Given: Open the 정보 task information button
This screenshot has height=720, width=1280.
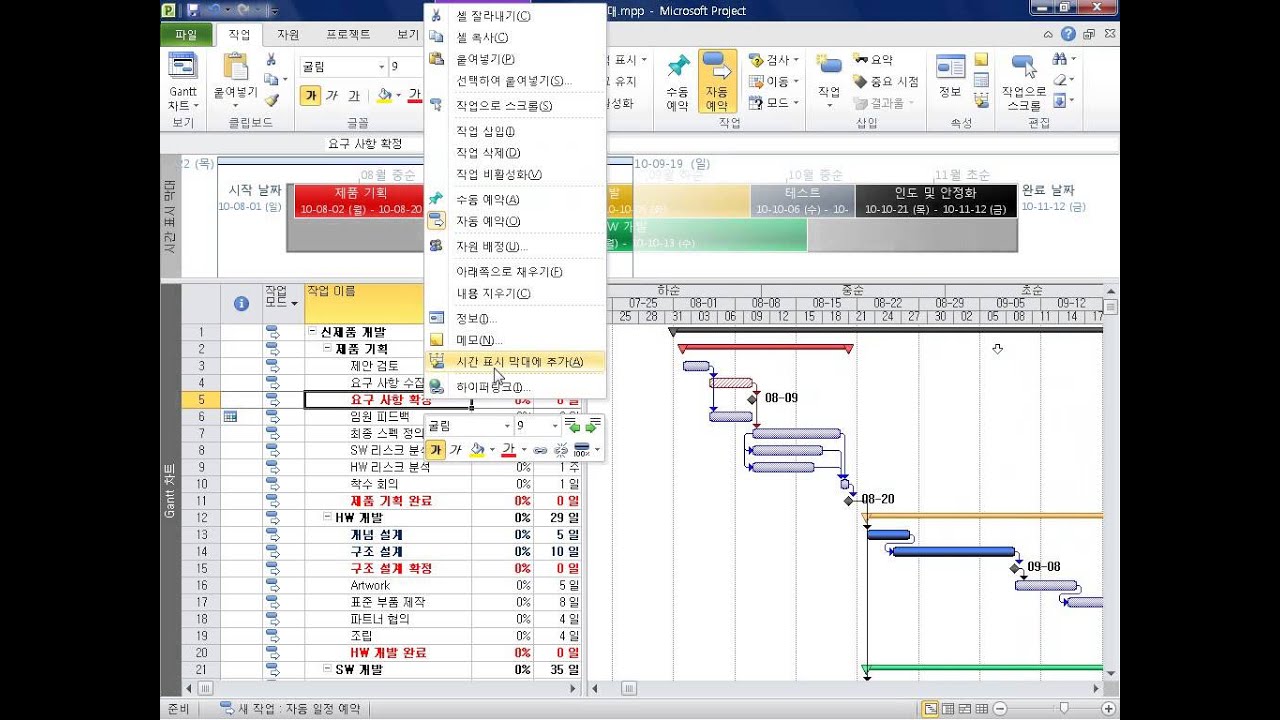Looking at the screenshot, I should 950,78.
